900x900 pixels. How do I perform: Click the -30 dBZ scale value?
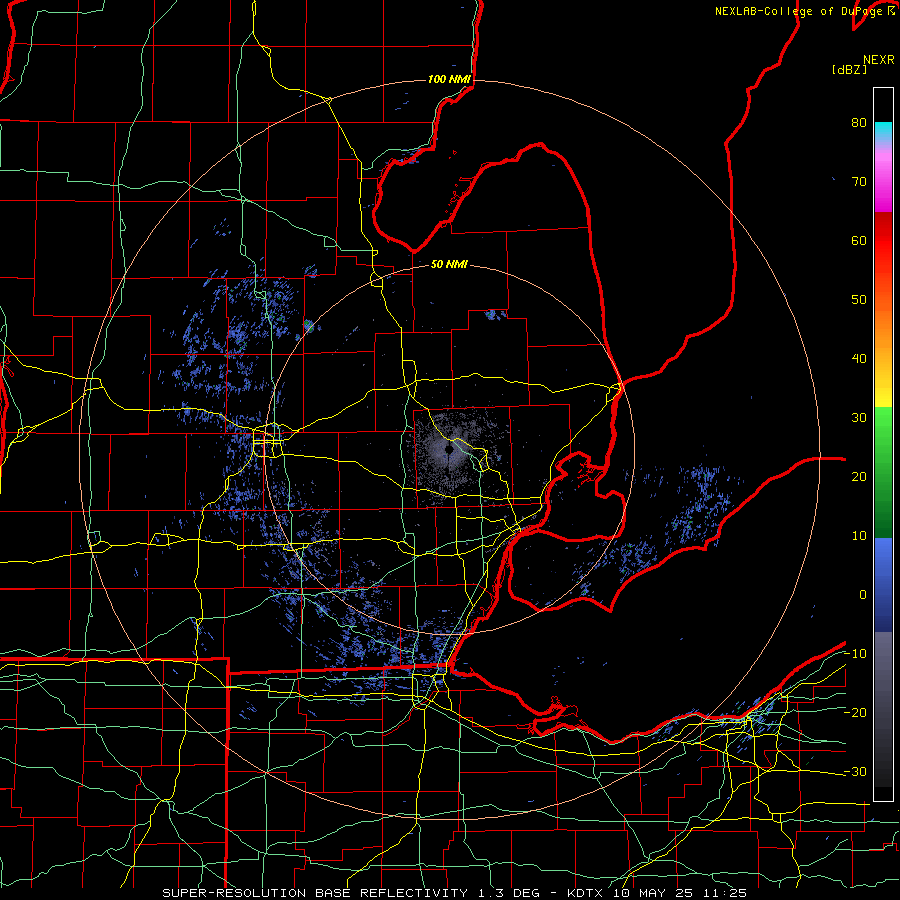(x=855, y=771)
